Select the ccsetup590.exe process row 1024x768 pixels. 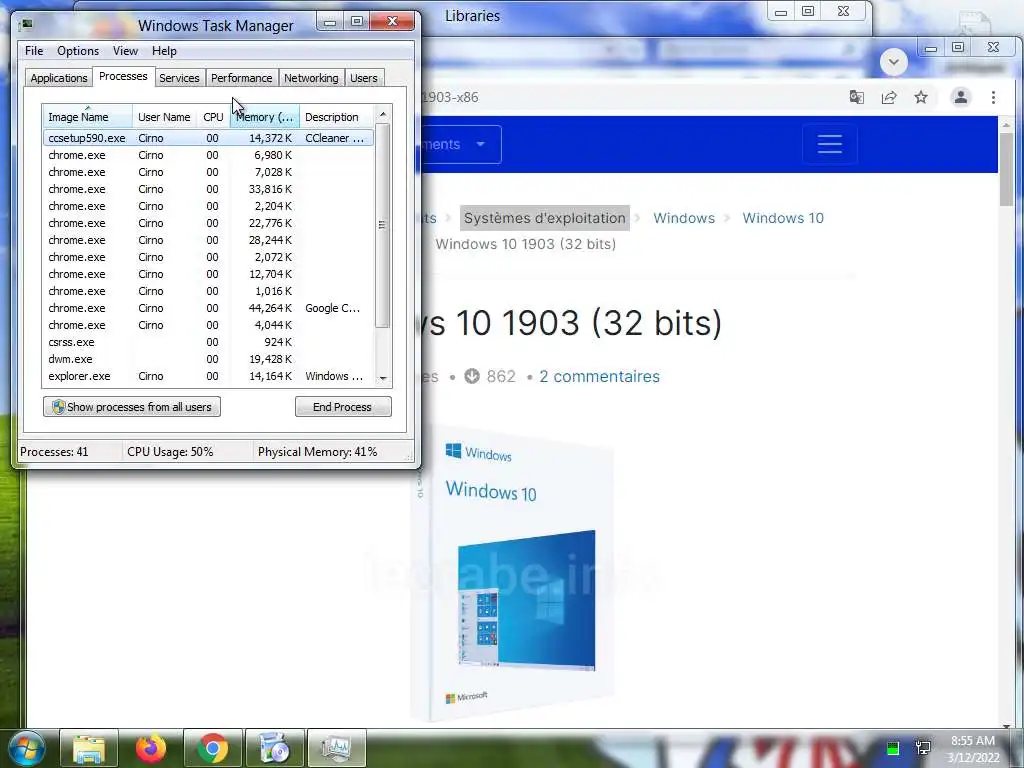(x=208, y=138)
